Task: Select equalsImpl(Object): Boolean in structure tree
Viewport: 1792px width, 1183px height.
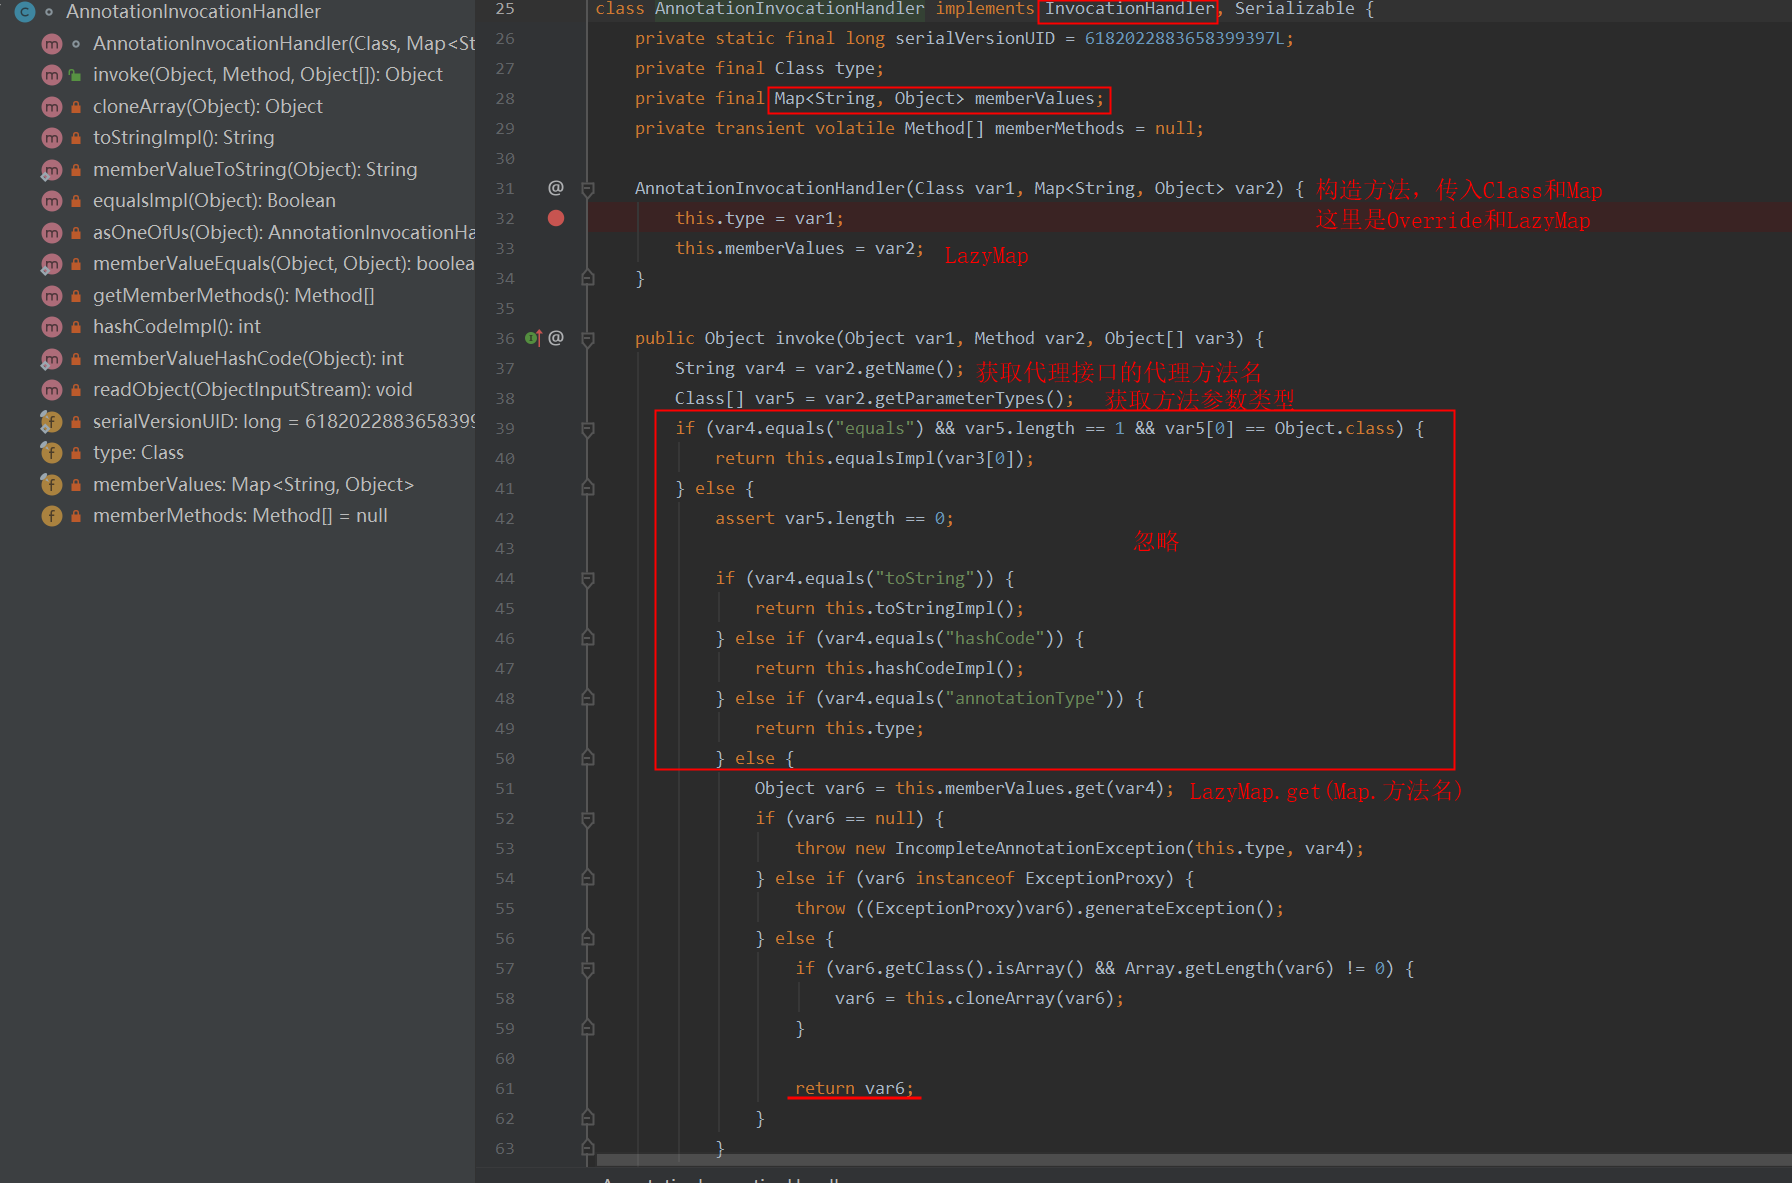Action: [214, 201]
